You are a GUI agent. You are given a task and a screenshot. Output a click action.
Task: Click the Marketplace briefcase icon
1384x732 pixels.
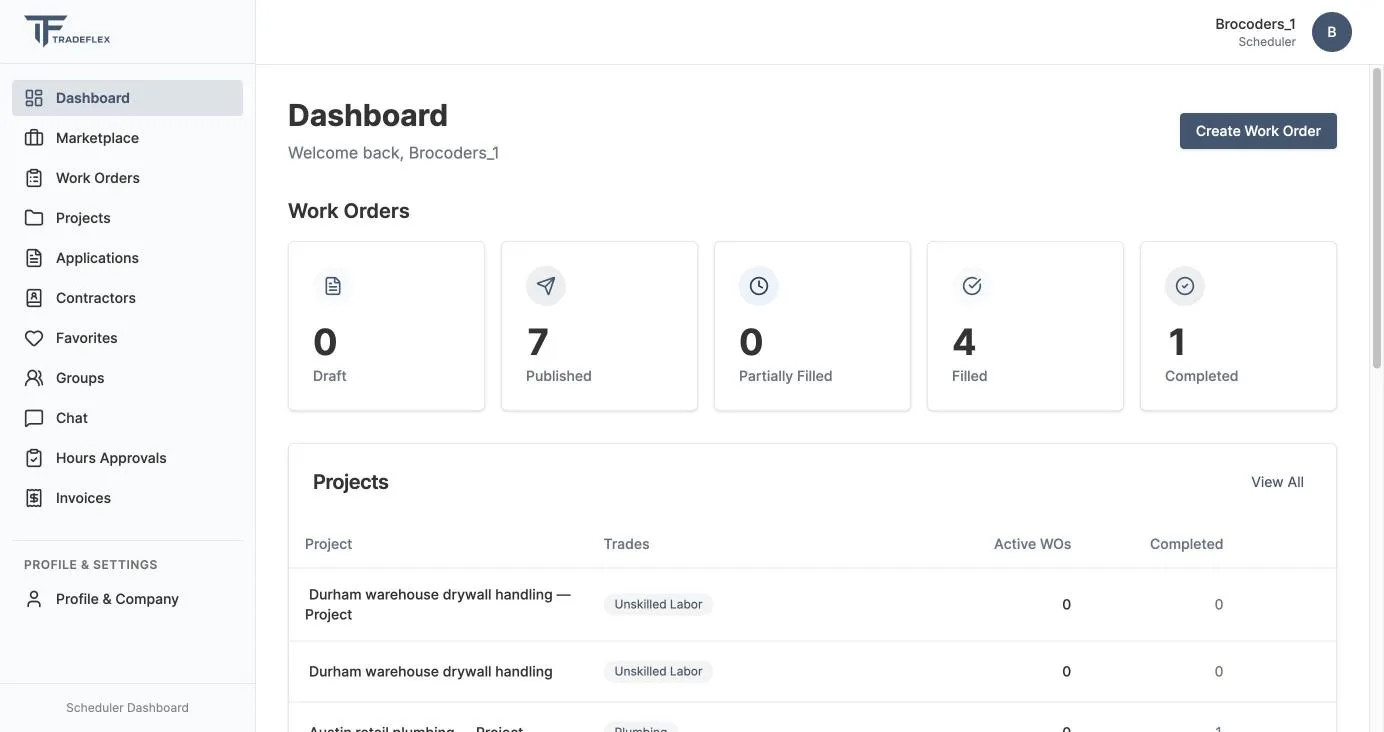tap(34, 138)
